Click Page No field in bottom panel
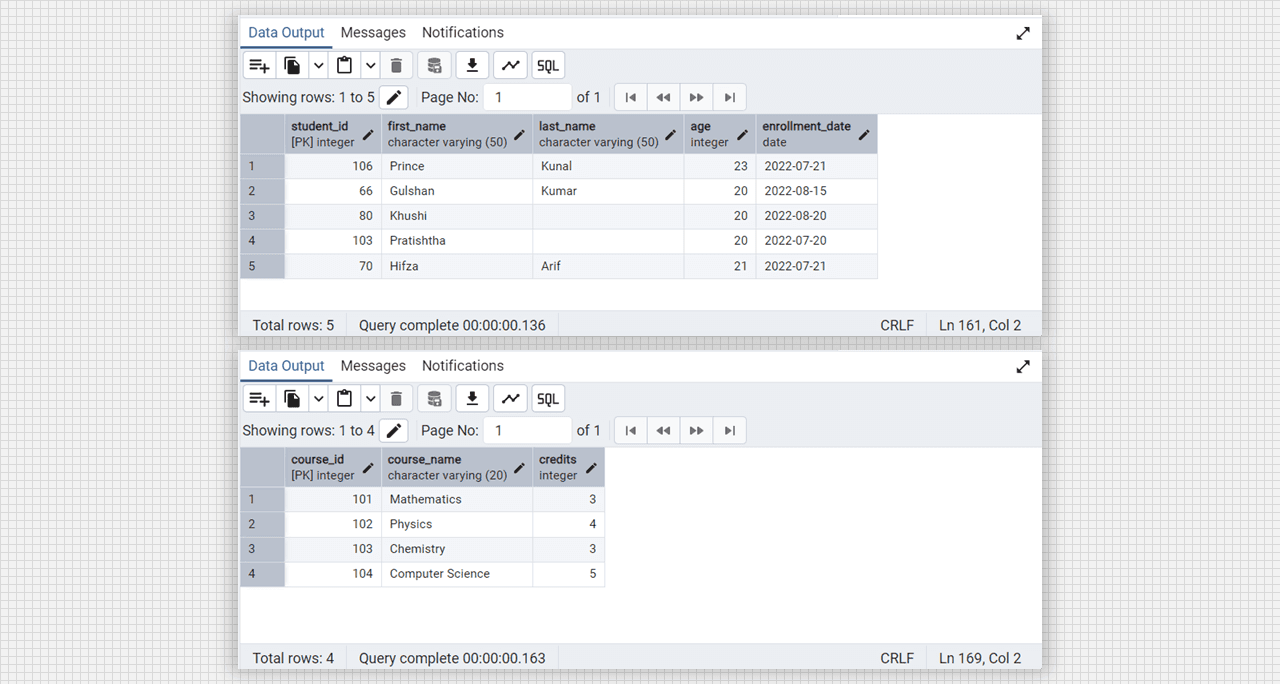The height and width of the screenshot is (684, 1280). pos(527,430)
